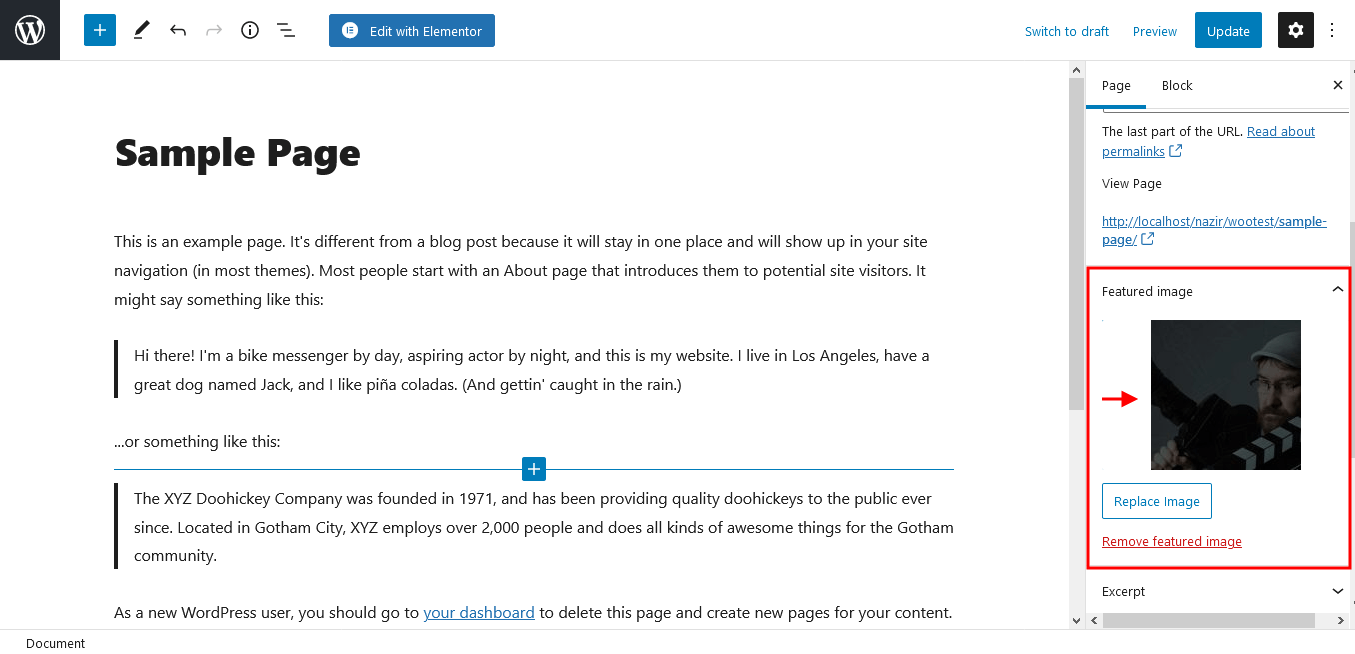Click the Update button
This screenshot has height=654, width=1355.
[1228, 30]
